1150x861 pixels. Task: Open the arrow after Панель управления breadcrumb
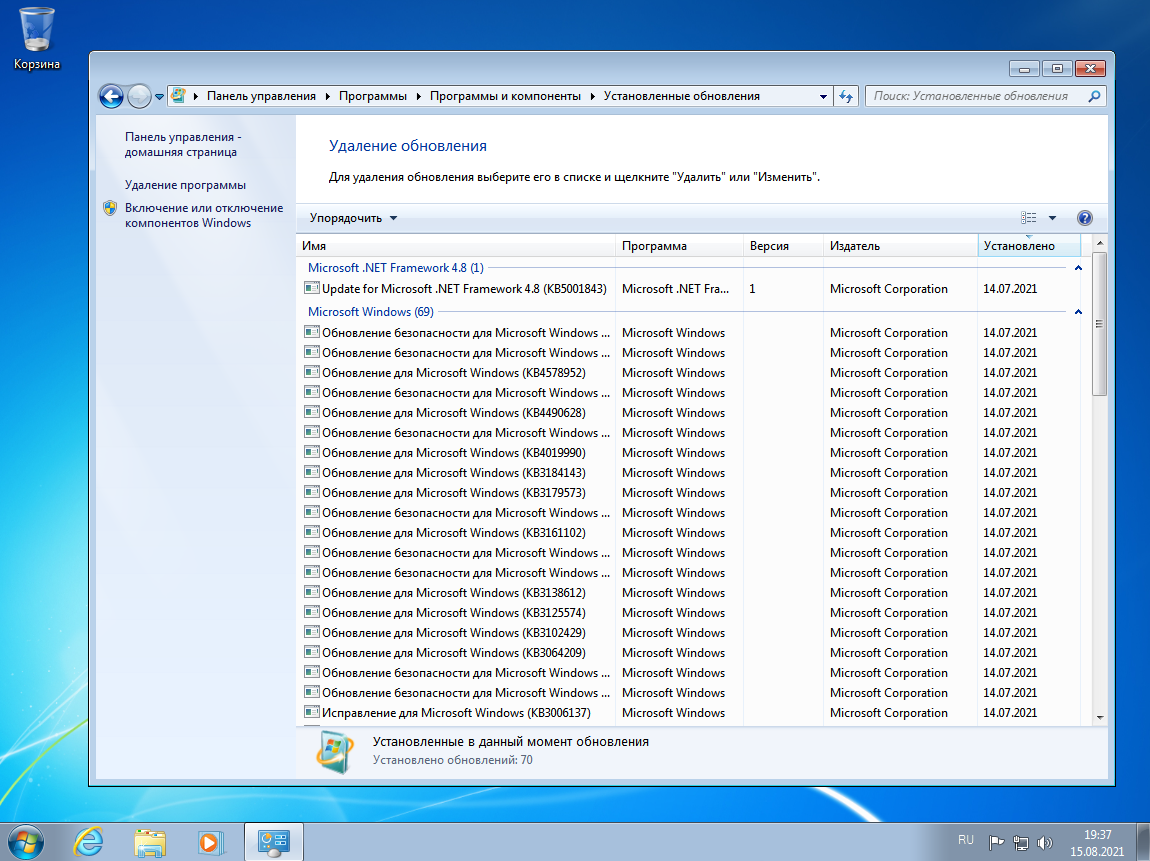point(327,96)
